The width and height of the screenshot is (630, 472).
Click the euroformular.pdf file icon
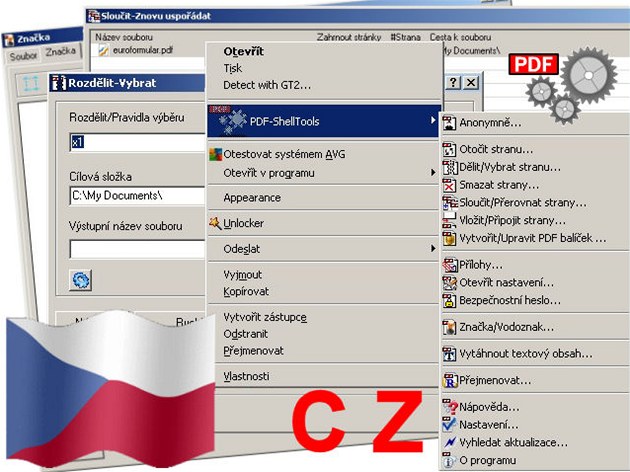click(x=103, y=51)
